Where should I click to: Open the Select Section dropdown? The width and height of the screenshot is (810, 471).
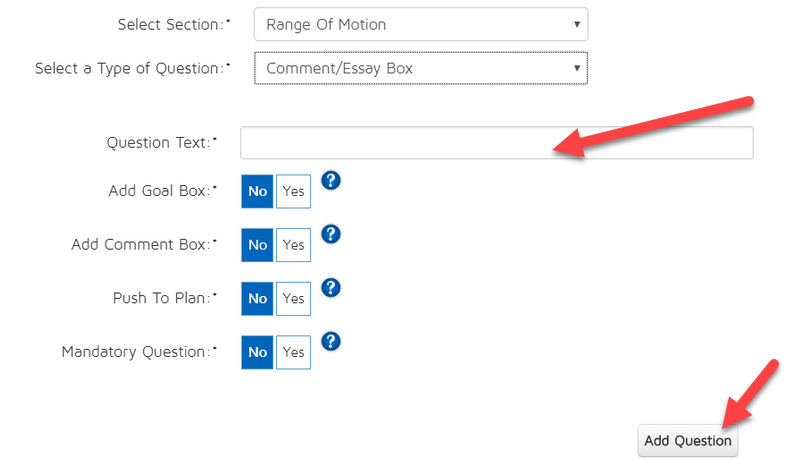pyautogui.click(x=420, y=24)
